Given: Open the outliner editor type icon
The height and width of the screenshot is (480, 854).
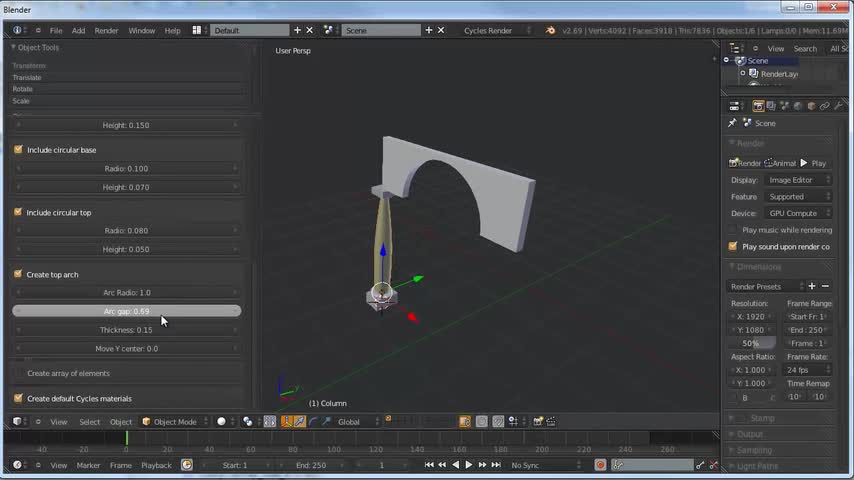Looking at the screenshot, I should pos(734,48).
